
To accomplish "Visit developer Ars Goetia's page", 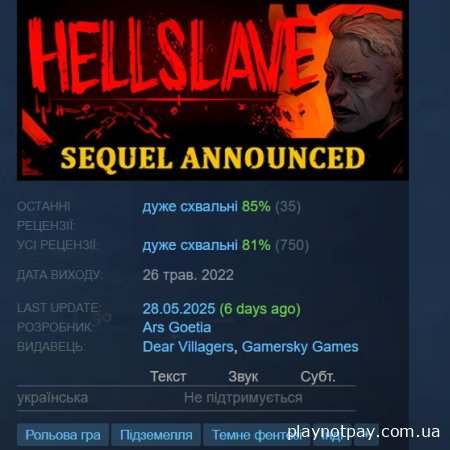I will click(x=177, y=327).
